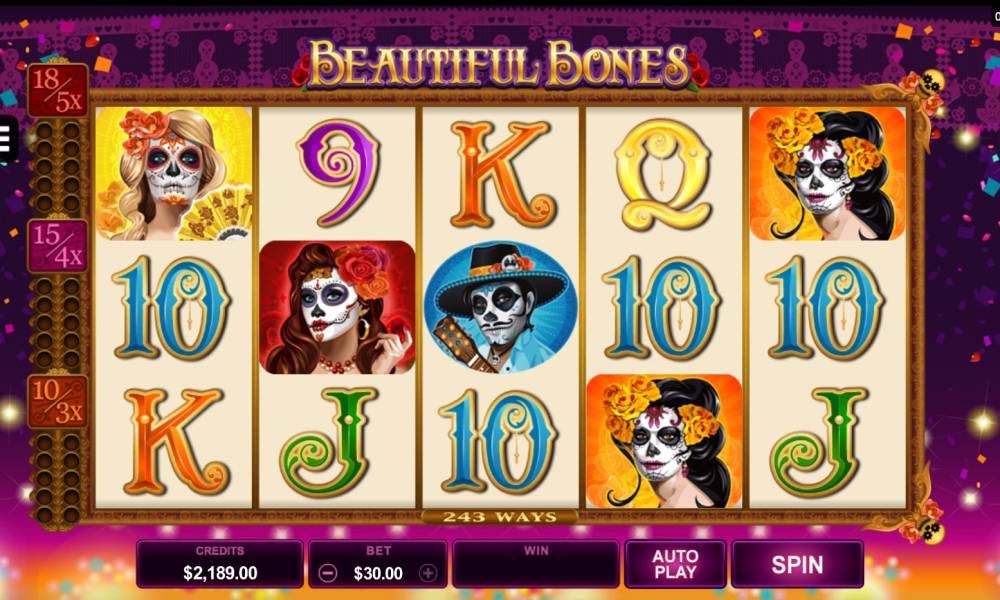Click the orange K symbol in middle reel

(502, 175)
